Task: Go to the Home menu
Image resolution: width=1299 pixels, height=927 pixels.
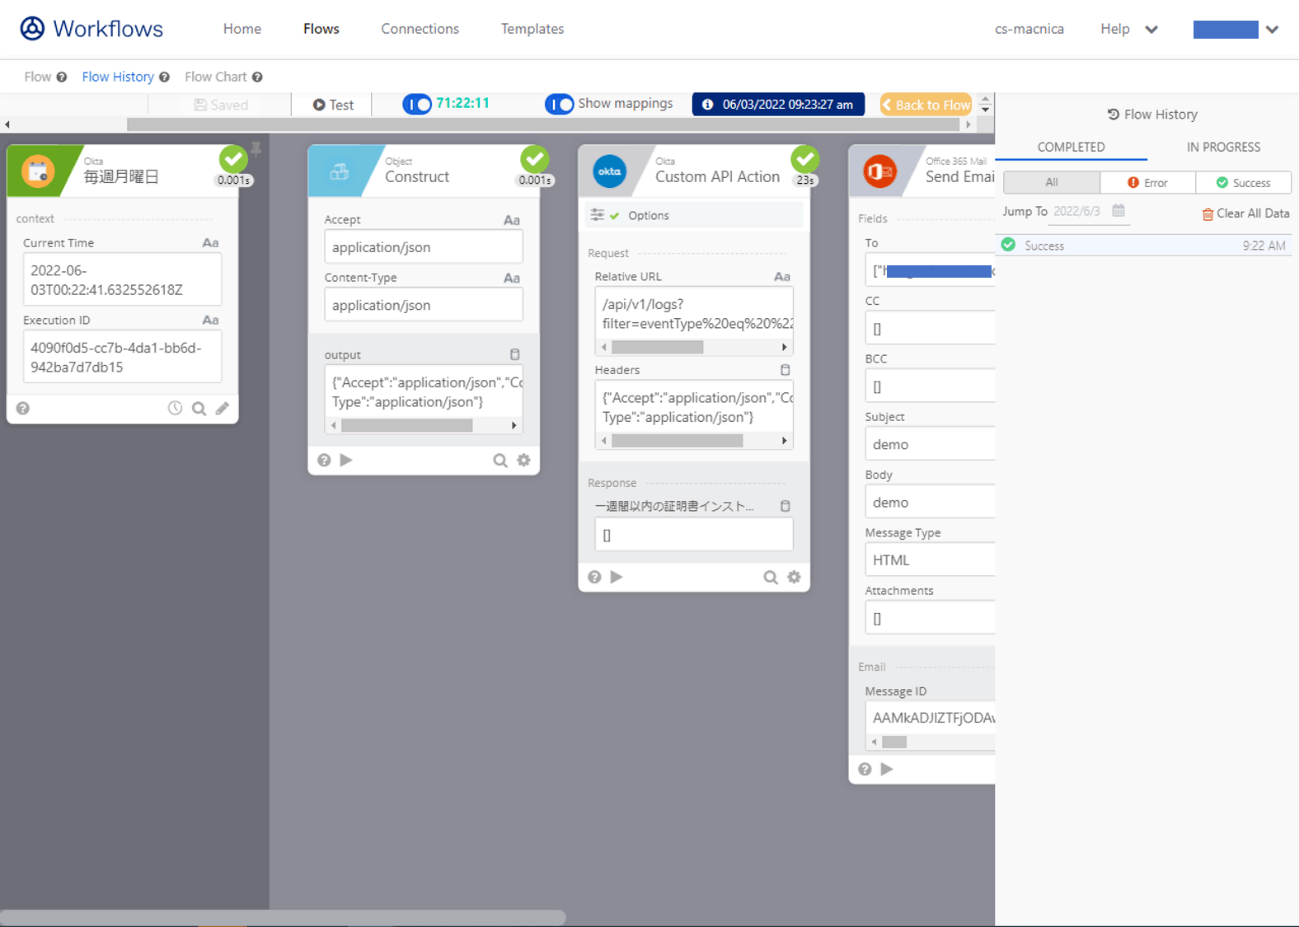Action: tap(242, 29)
